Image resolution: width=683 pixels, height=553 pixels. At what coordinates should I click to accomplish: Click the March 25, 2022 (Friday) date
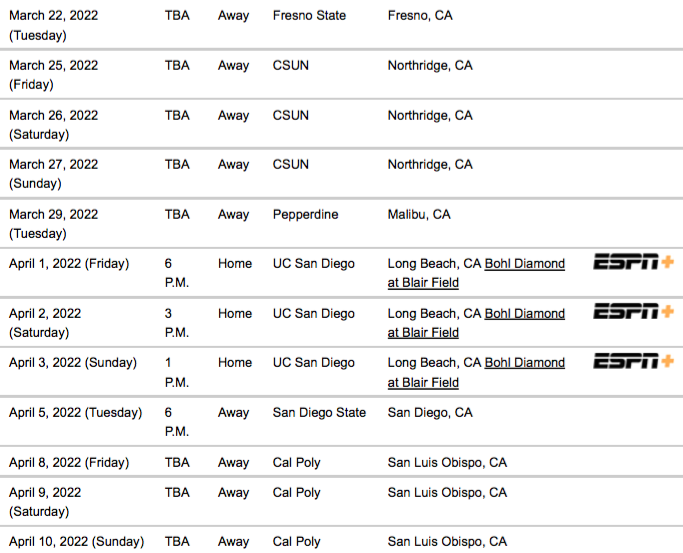54,74
